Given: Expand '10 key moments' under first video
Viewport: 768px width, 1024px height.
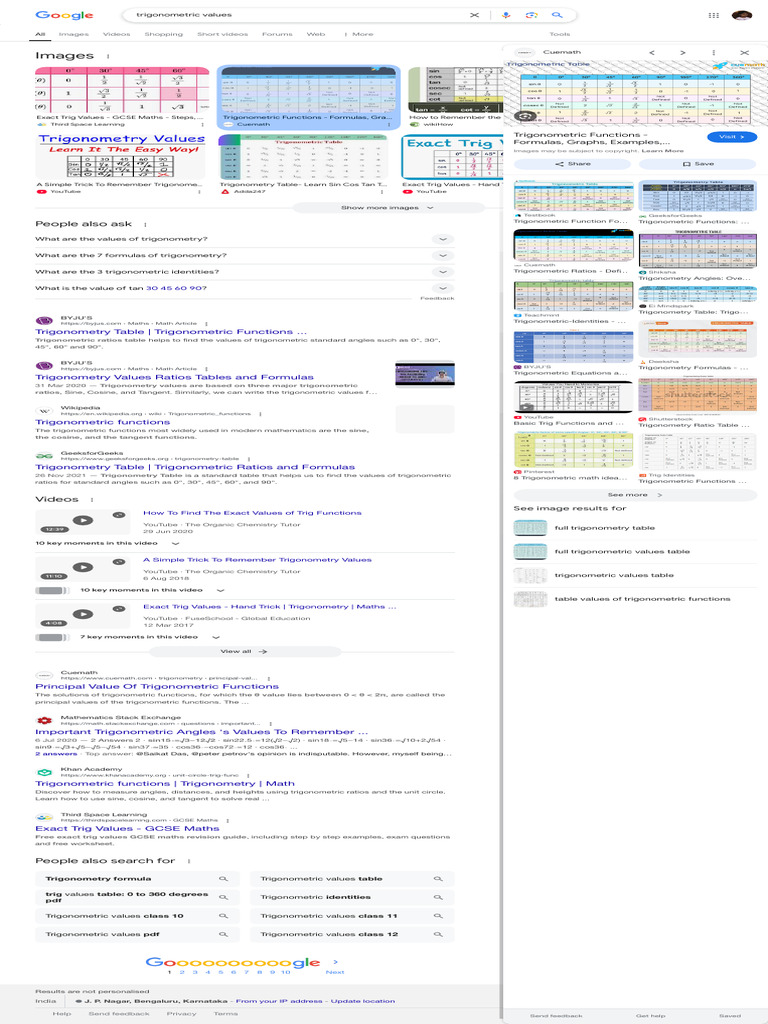Looking at the screenshot, I should 108,543.
